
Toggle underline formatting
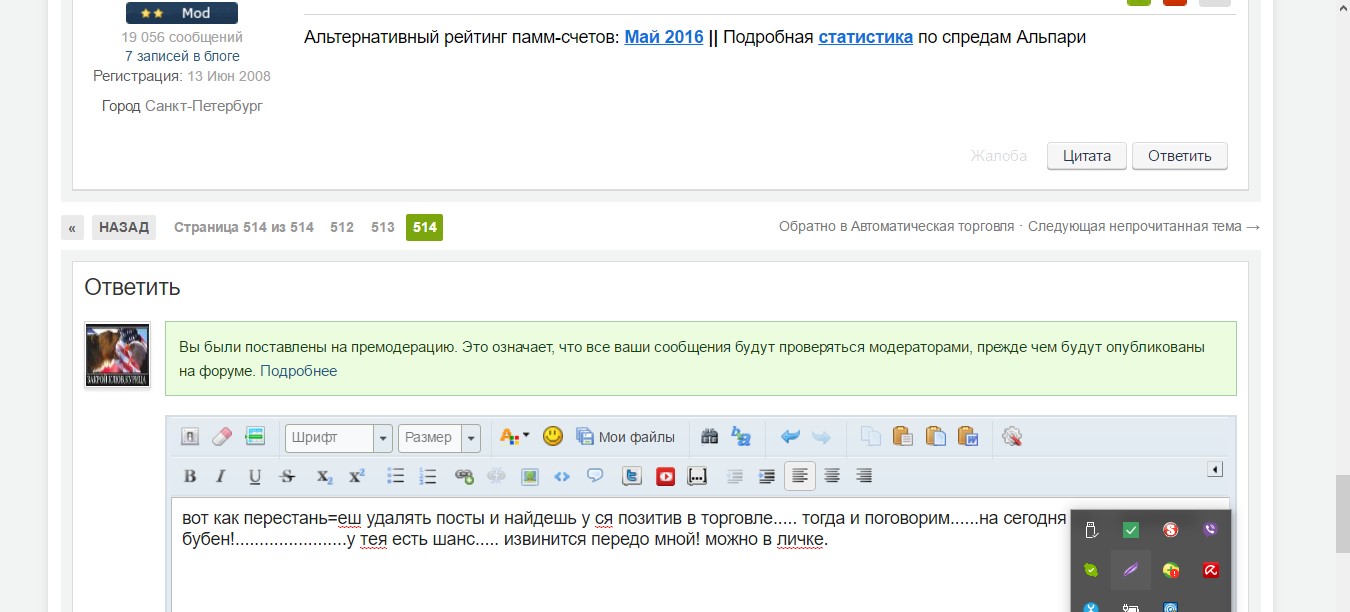click(255, 477)
